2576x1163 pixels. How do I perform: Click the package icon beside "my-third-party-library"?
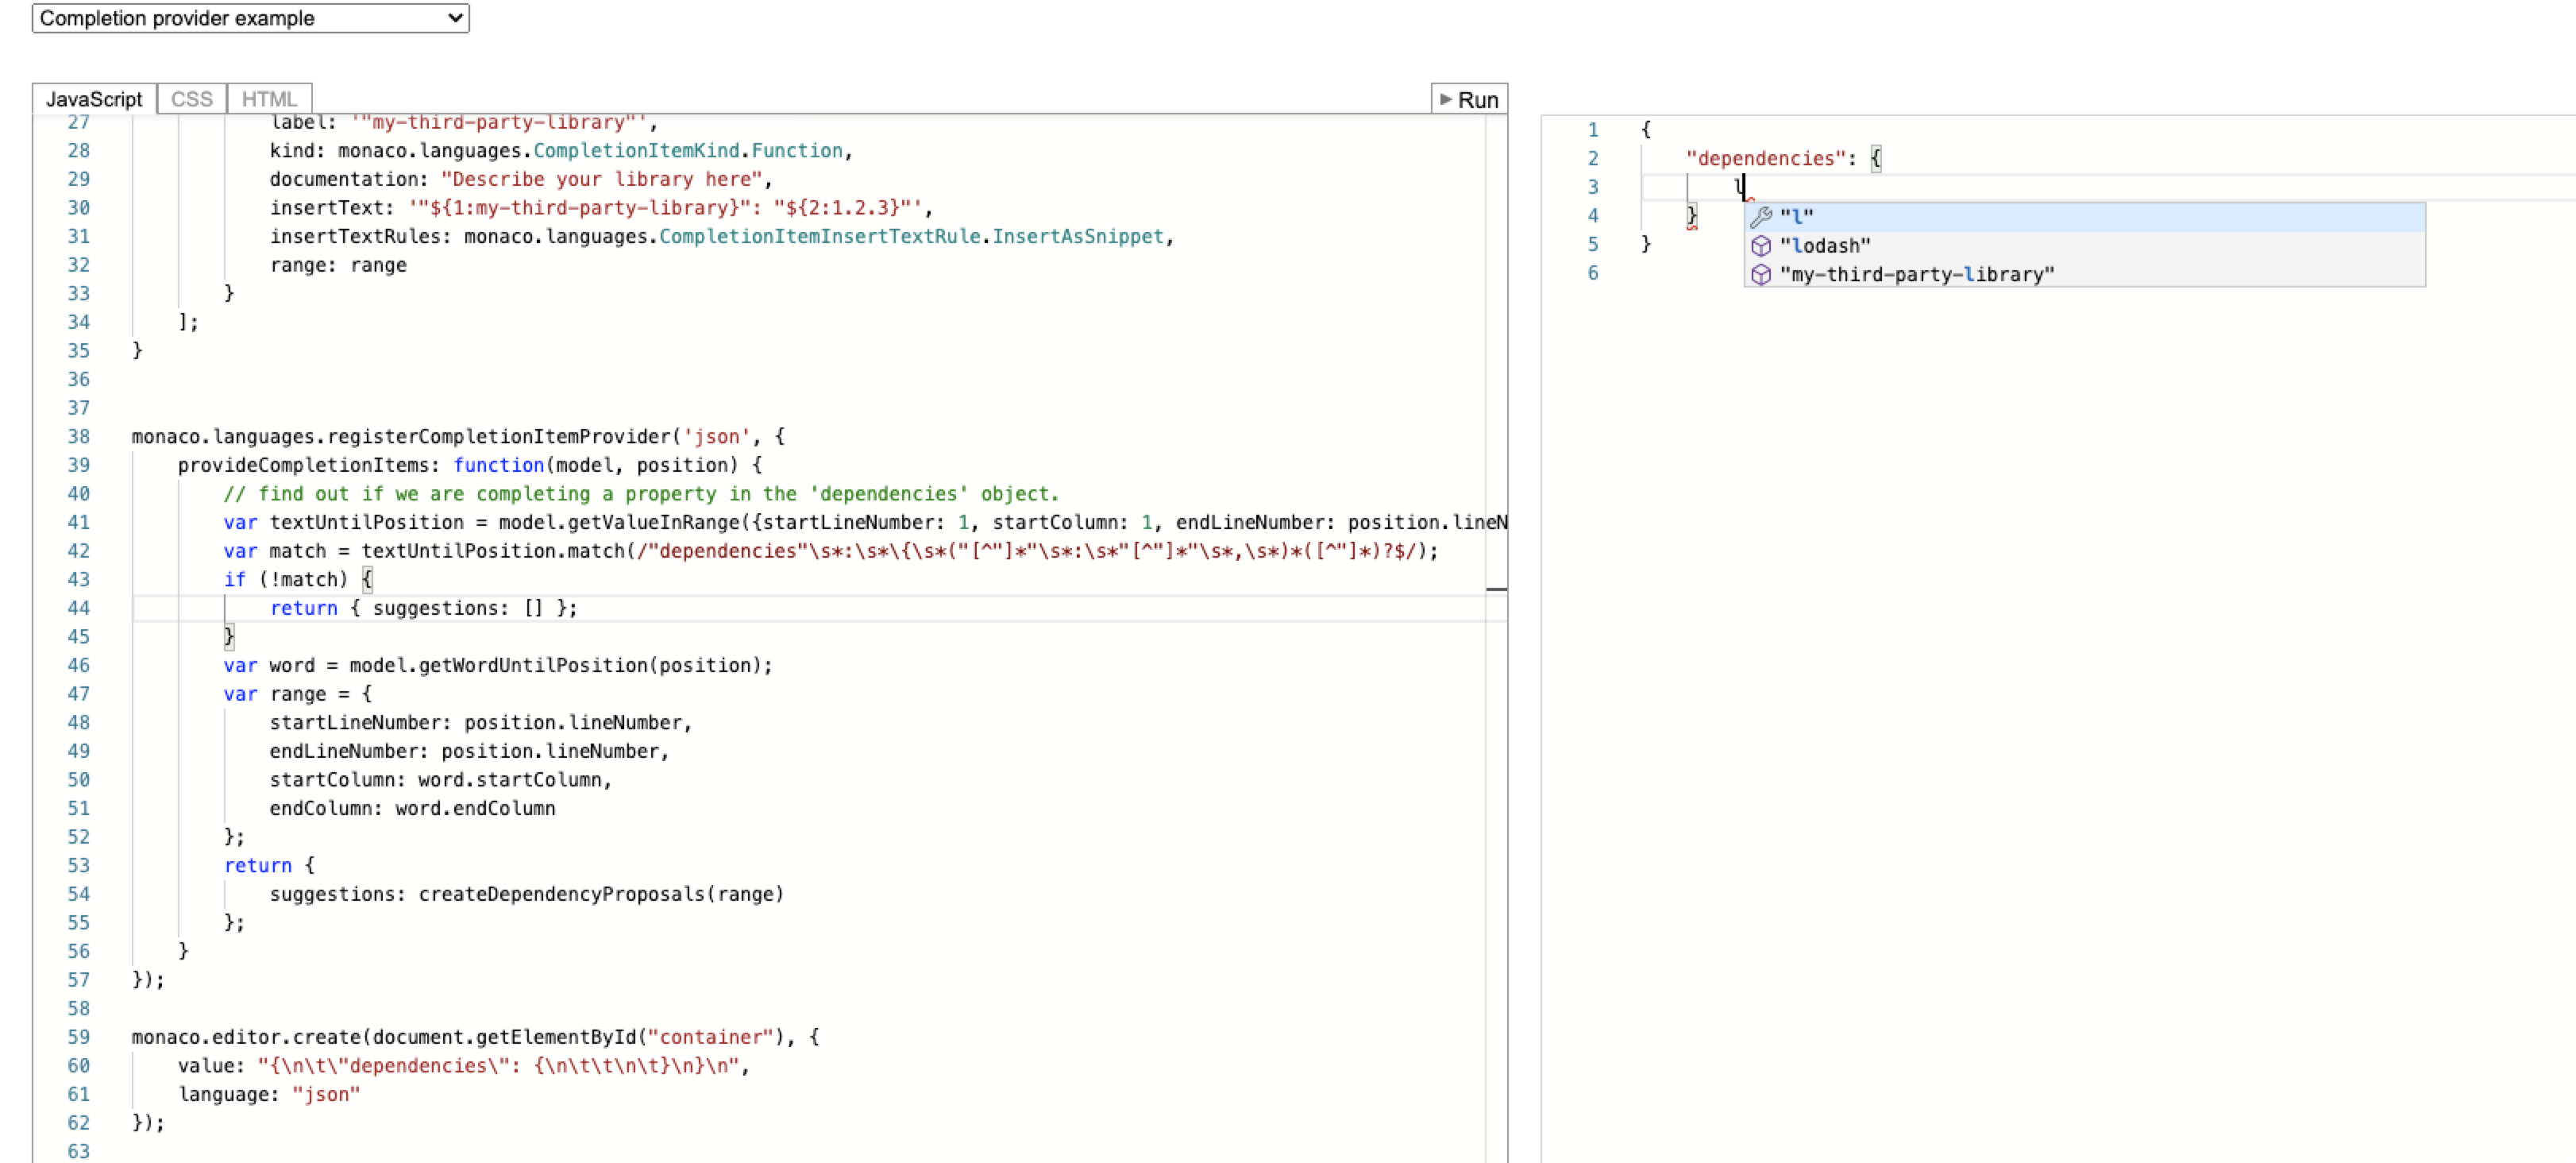click(1763, 275)
